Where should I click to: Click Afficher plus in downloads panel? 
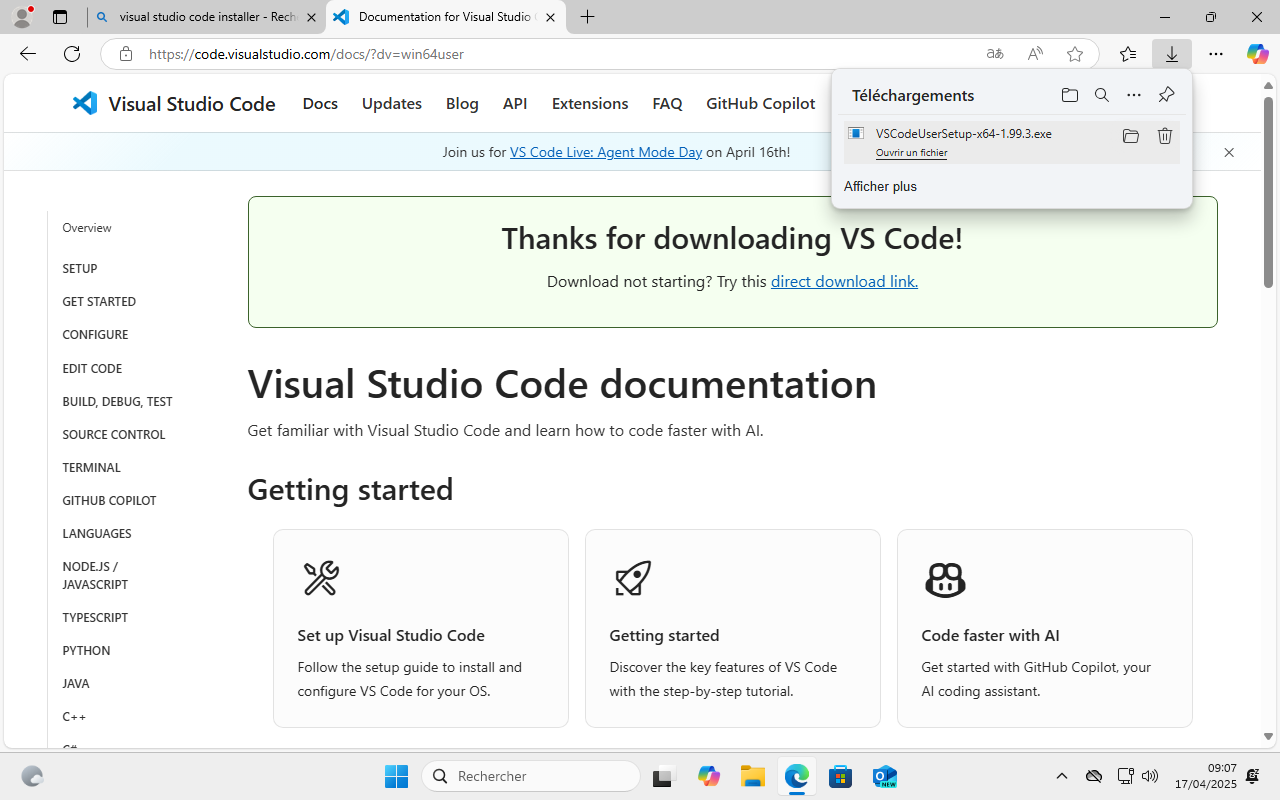point(880,187)
